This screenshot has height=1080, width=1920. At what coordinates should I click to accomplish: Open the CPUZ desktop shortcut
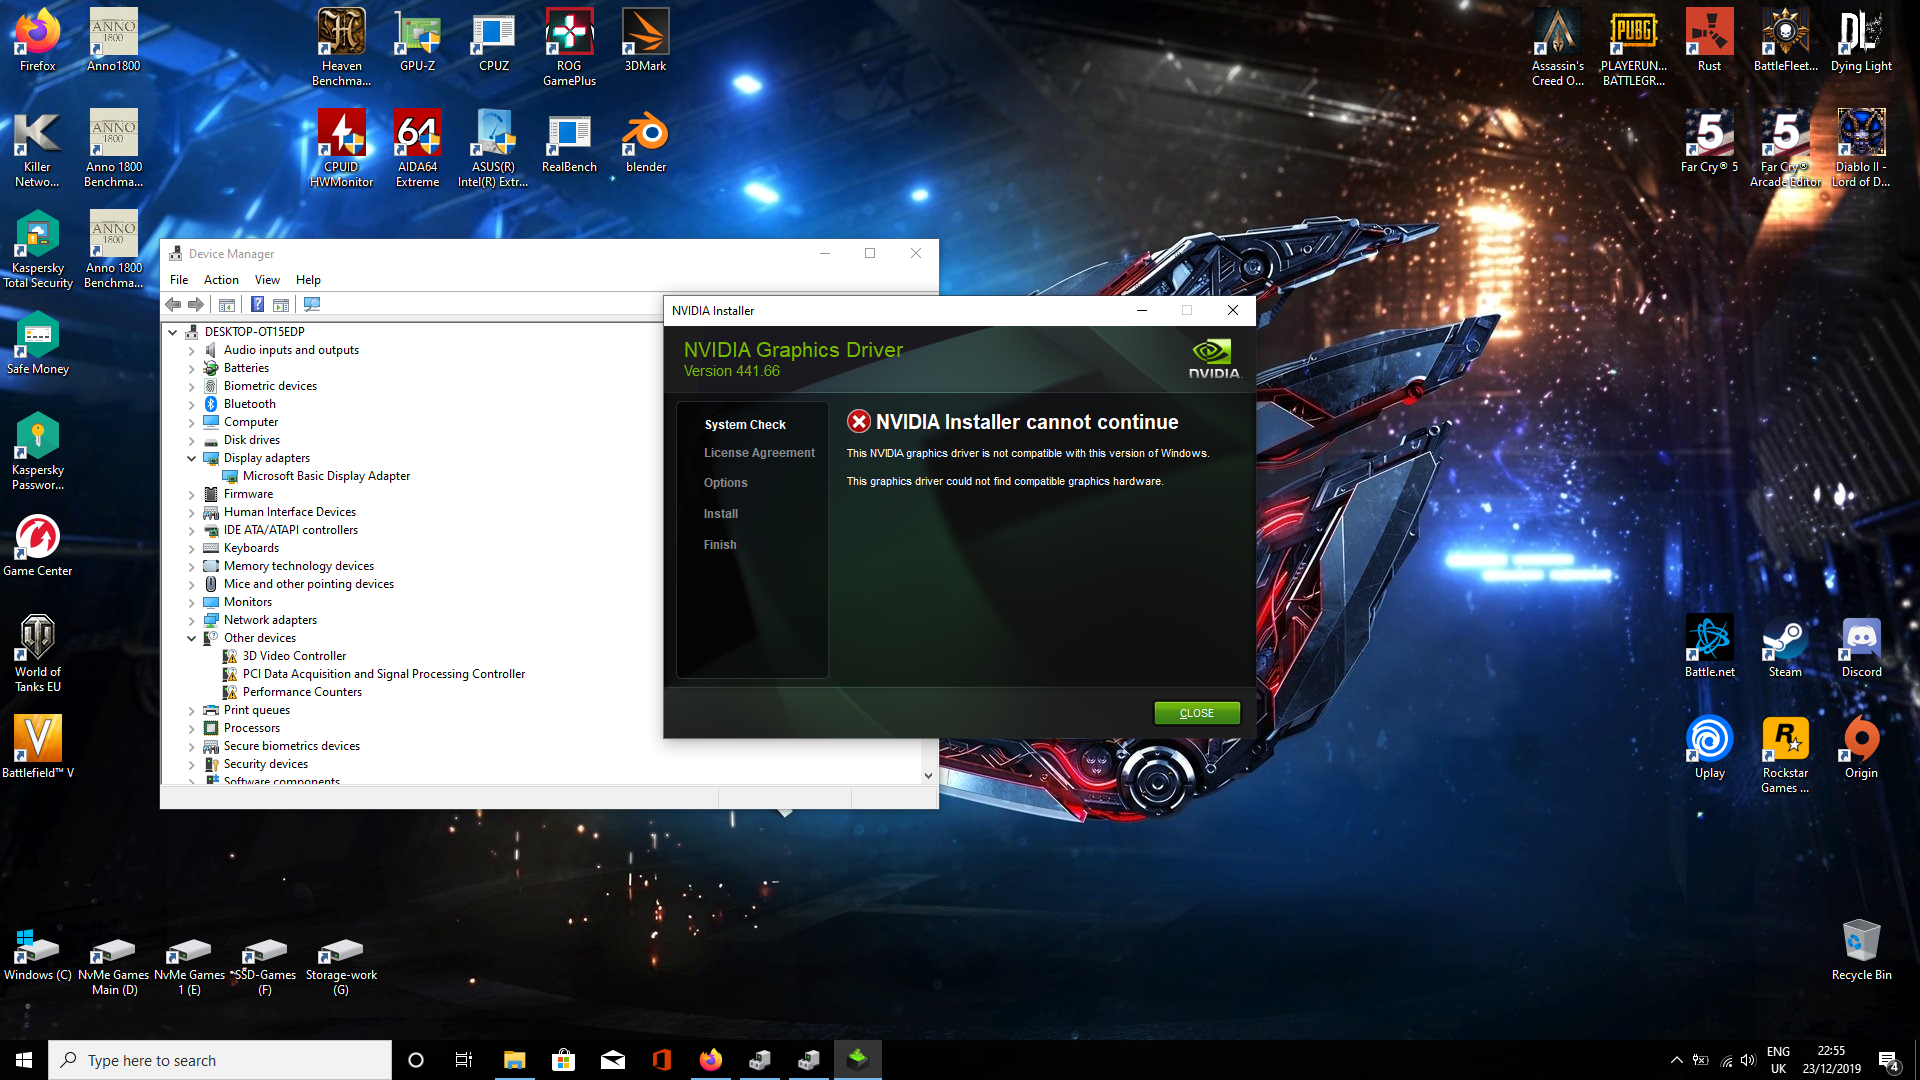click(494, 40)
